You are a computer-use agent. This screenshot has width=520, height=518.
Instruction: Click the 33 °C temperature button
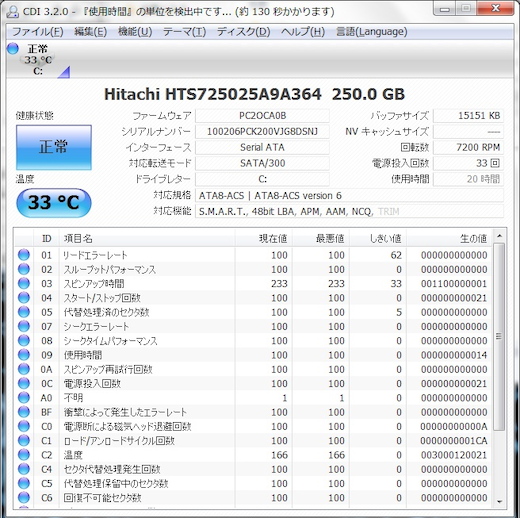pos(54,203)
